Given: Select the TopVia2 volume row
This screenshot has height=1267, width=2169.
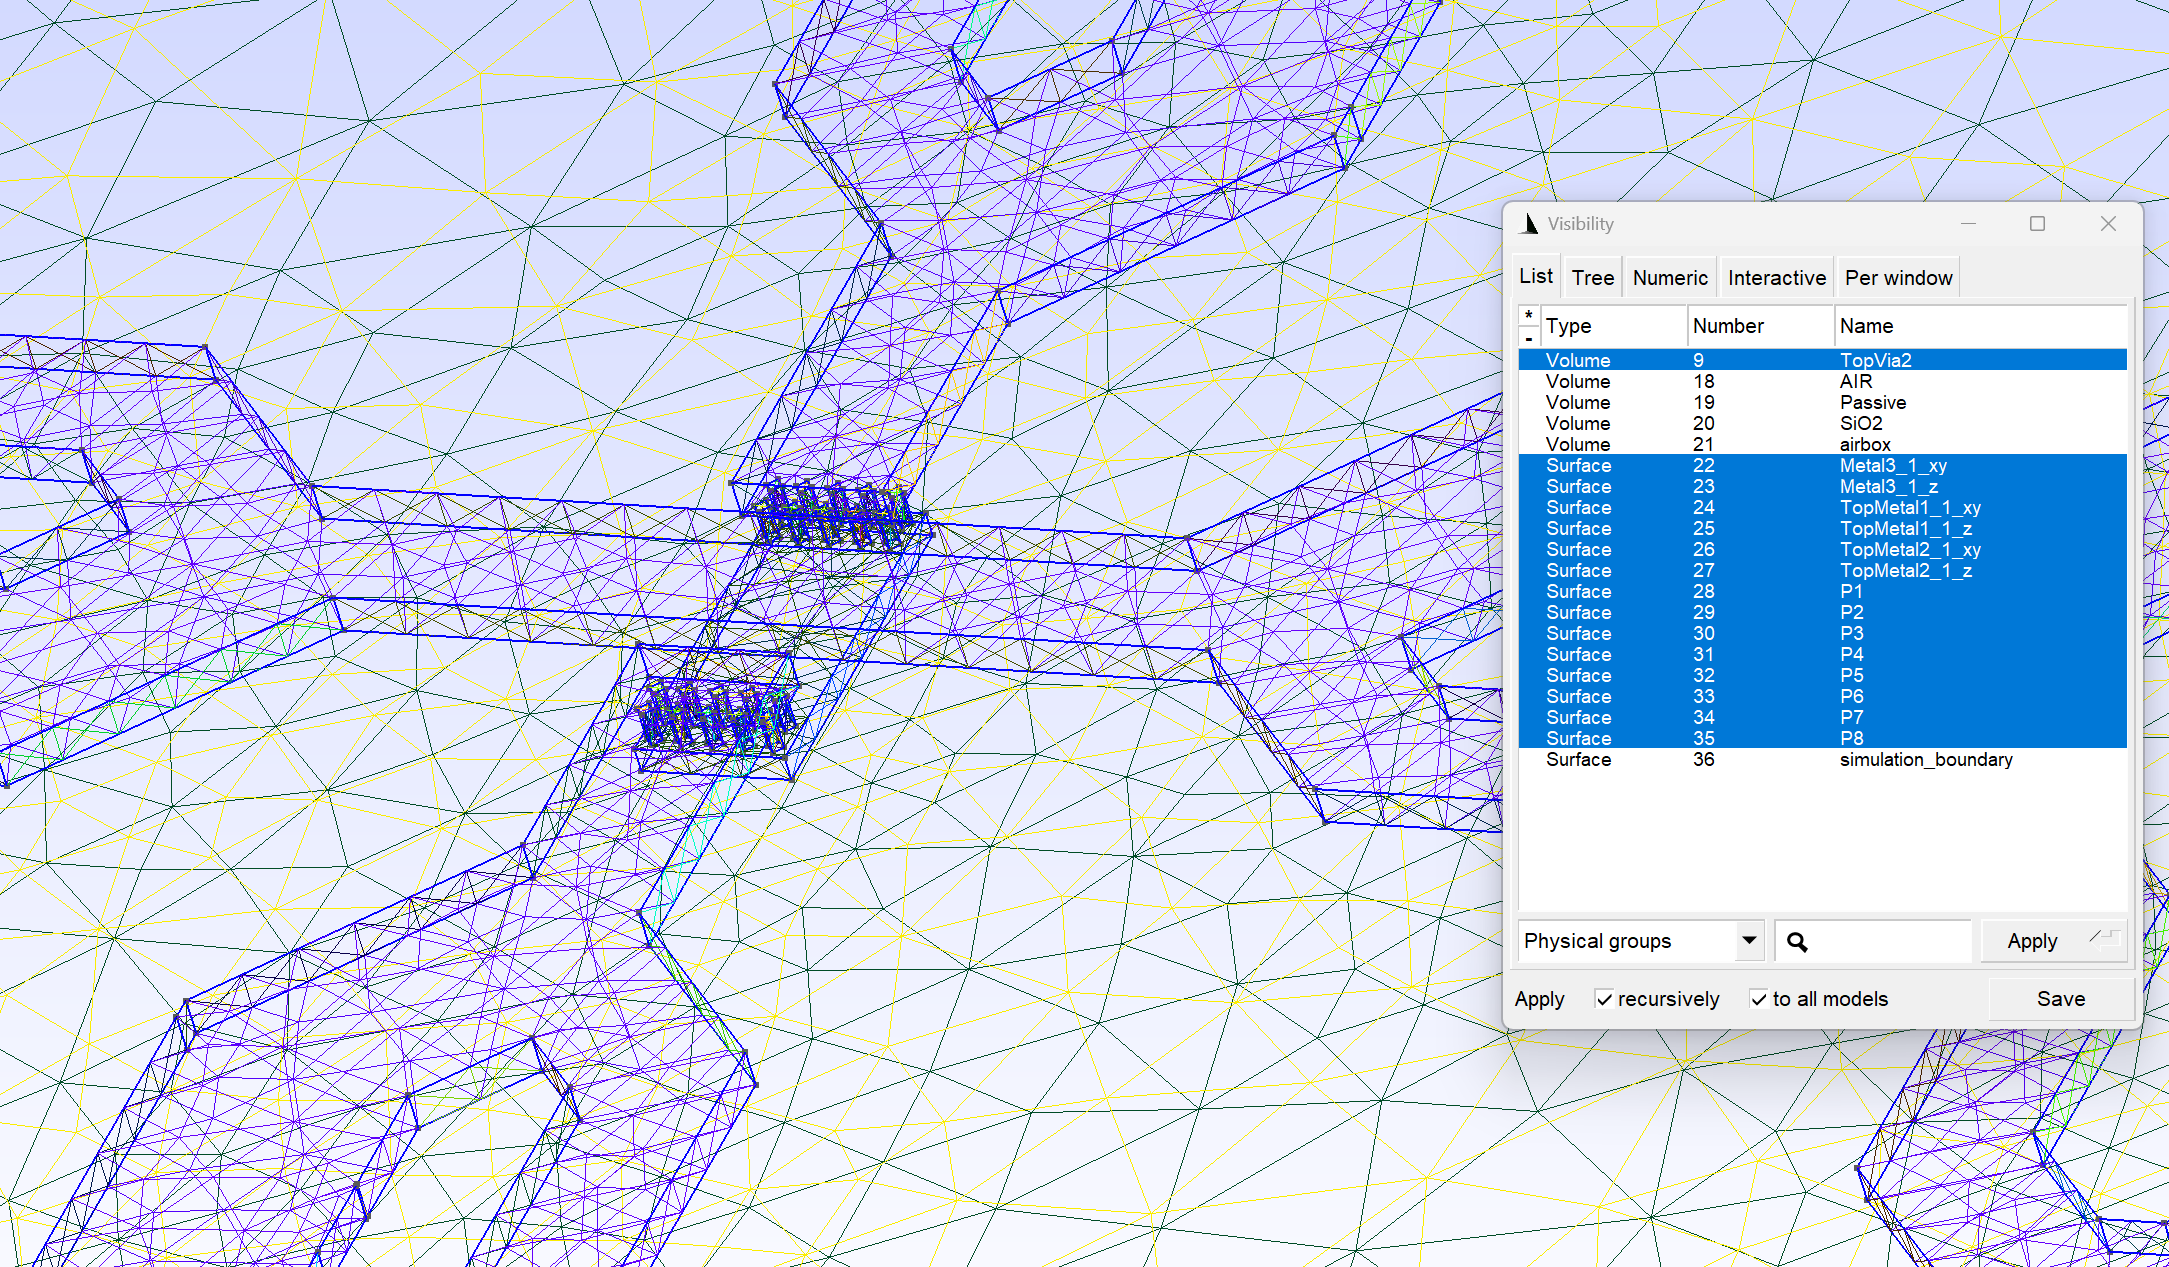Looking at the screenshot, I should click(x=1822, y=360).
